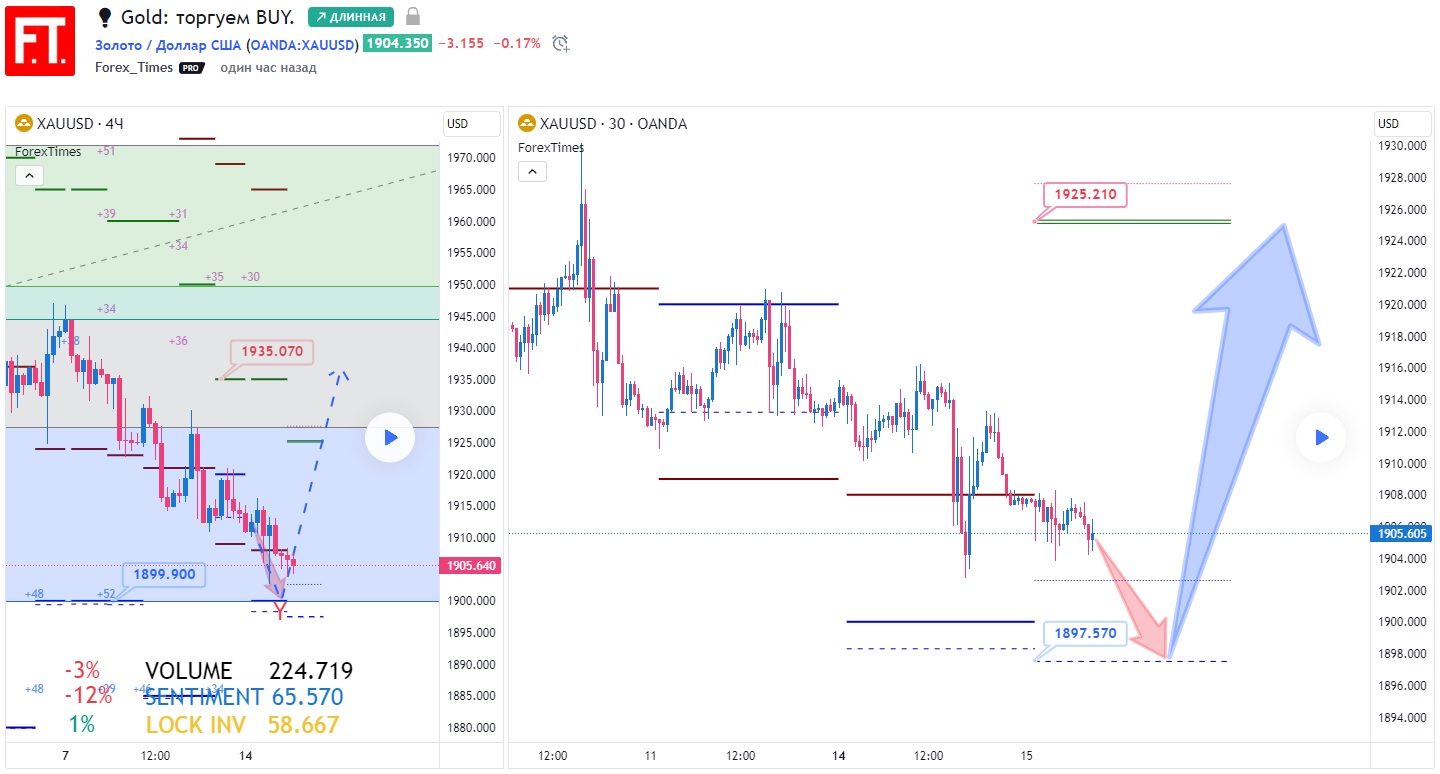Click the green long-position tag
The height and width of the screenshot is (774, 1440).
point(350,17)
